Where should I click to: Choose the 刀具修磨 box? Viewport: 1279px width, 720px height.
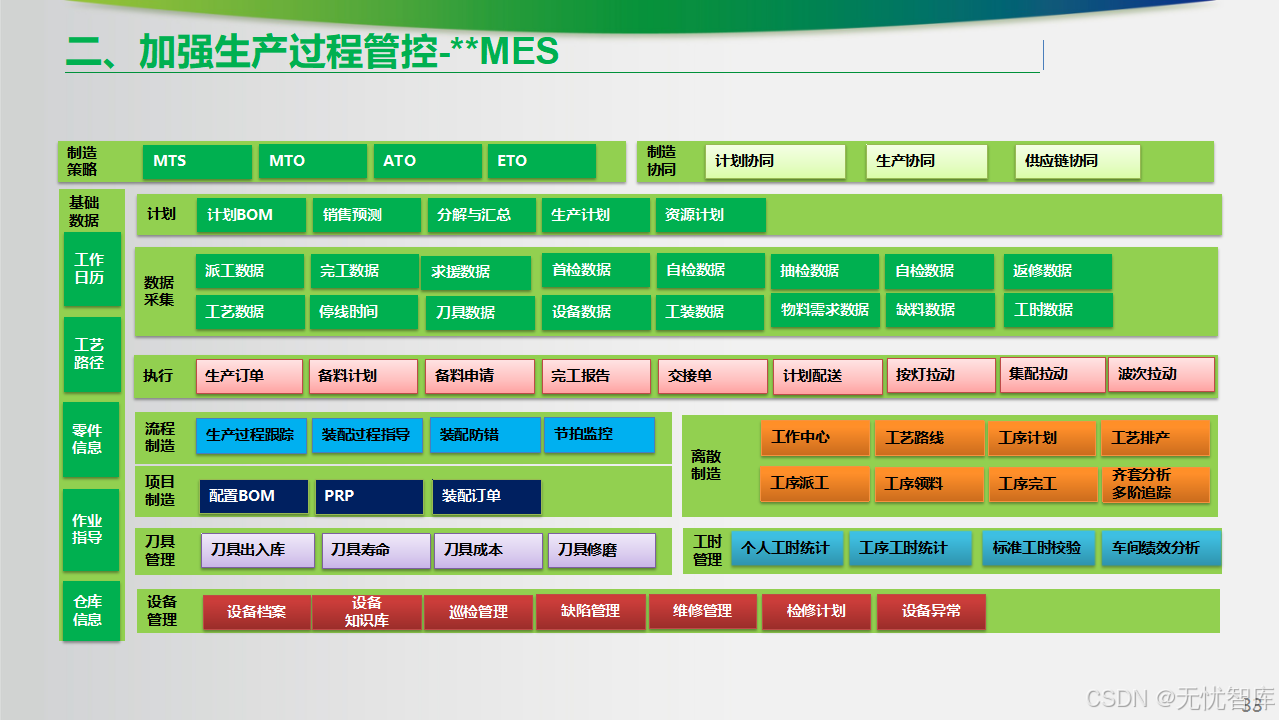[602, 551]
